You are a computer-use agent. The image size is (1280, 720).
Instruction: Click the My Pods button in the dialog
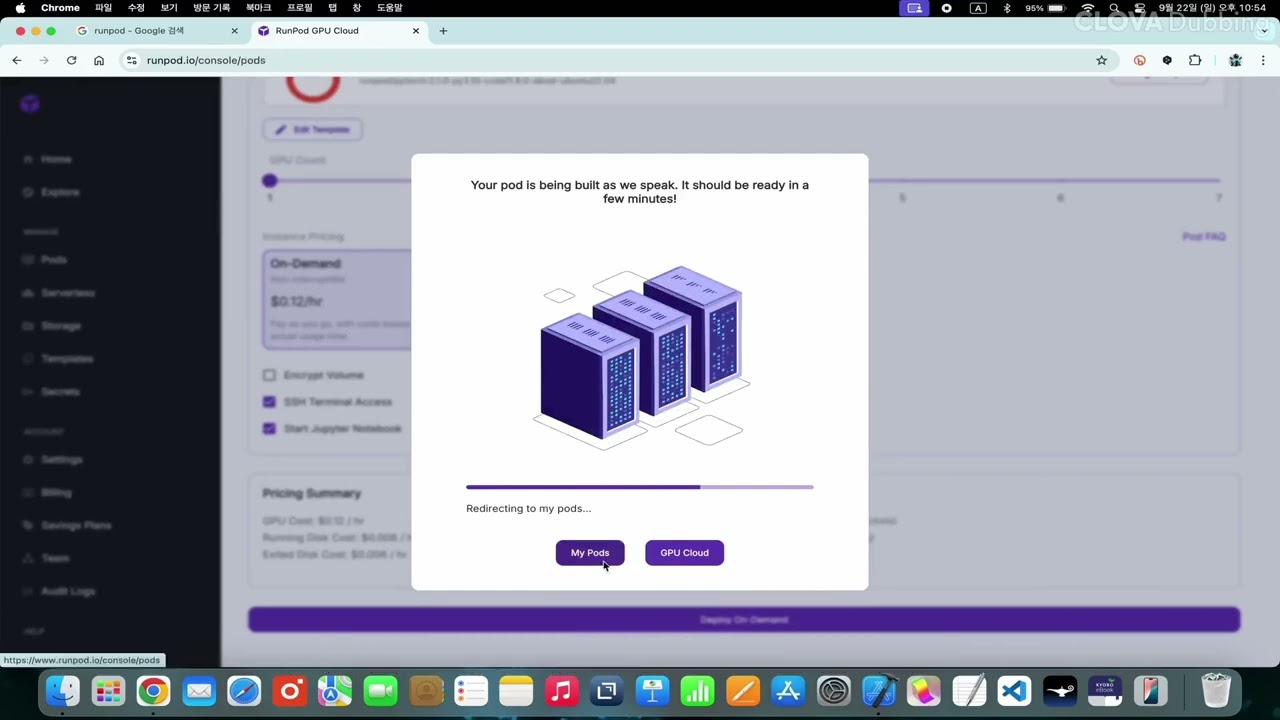coord(590,553)
